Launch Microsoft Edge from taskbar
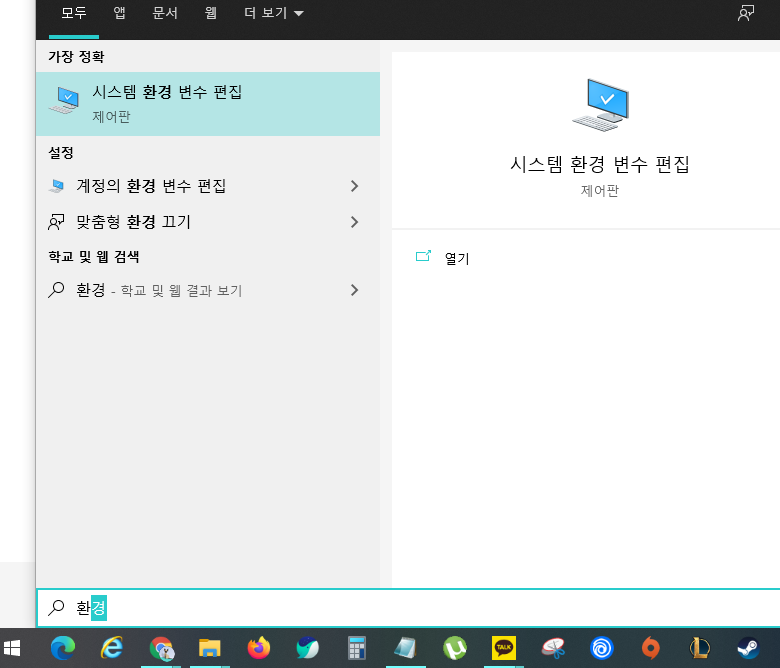This screenshot has height=668, width=780. 63,648
